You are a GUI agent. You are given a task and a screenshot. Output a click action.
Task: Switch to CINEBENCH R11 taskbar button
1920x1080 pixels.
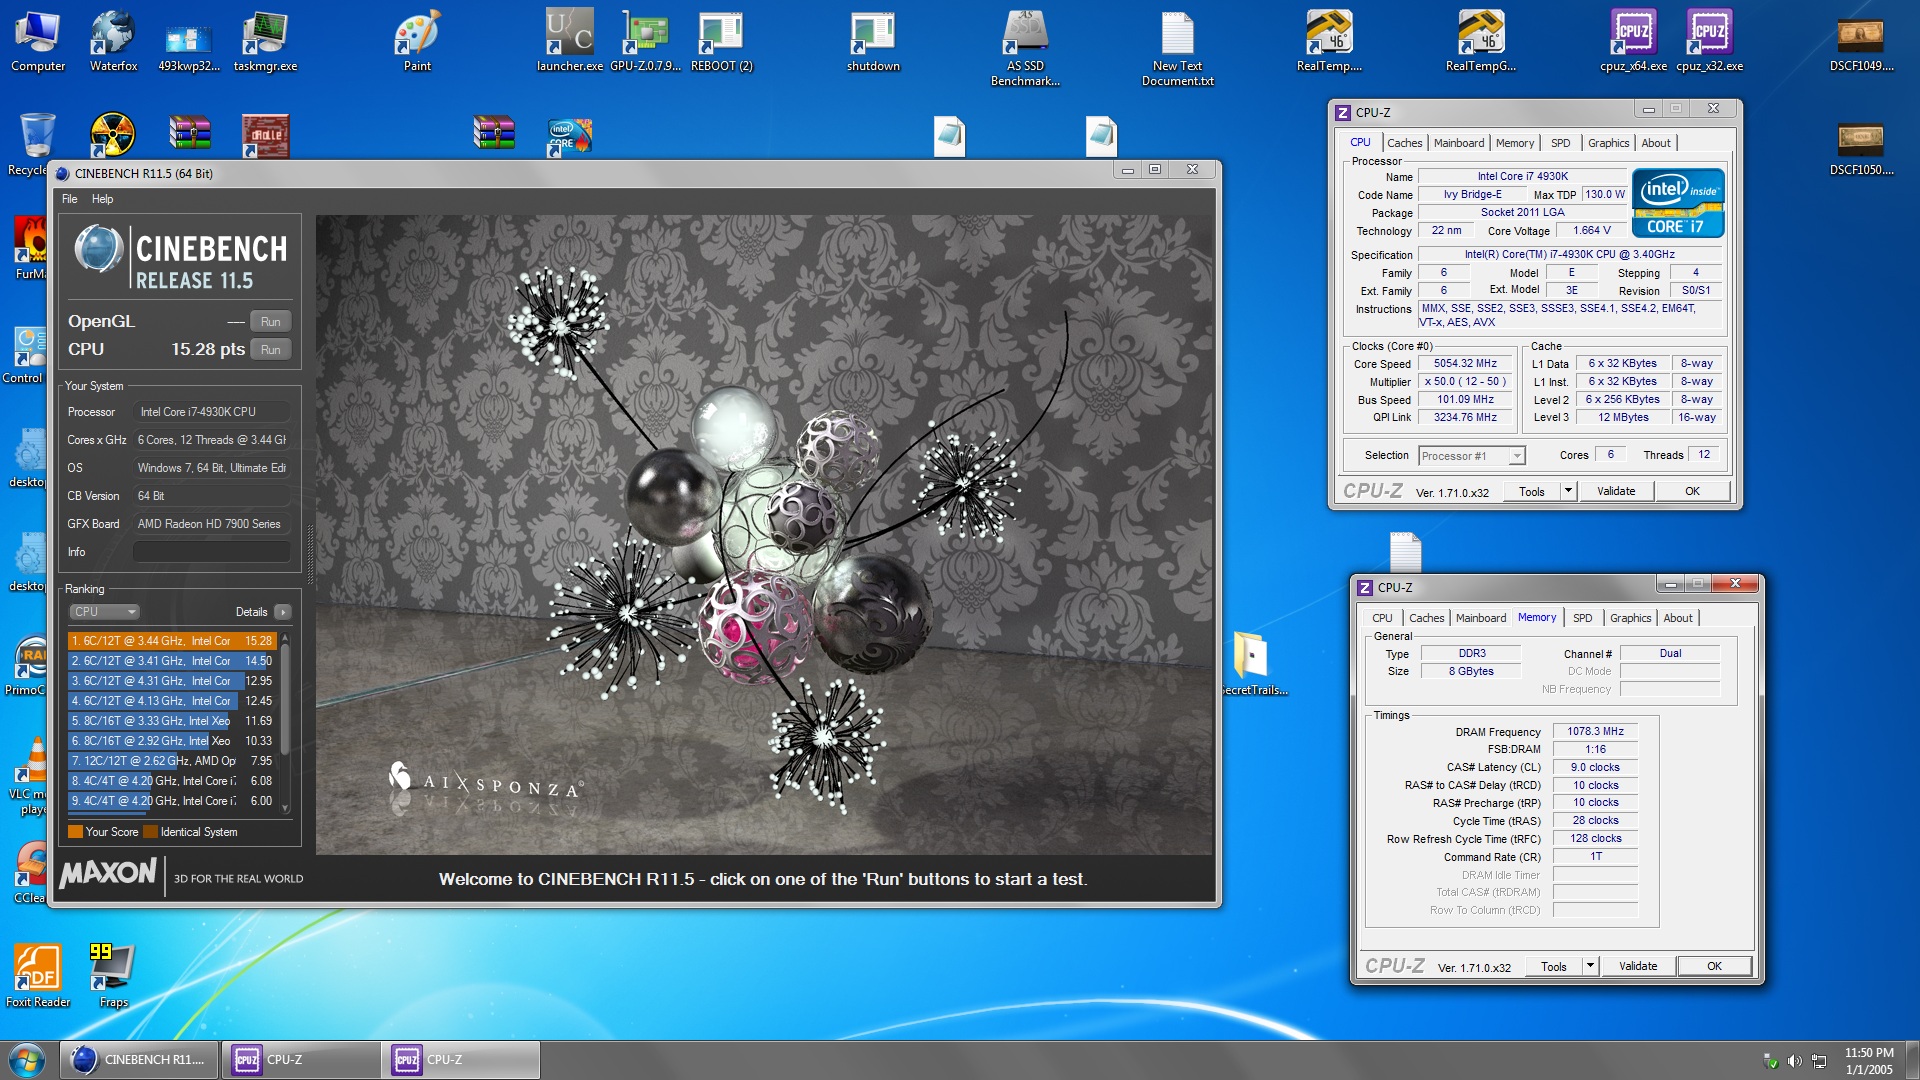point(139,1060)
